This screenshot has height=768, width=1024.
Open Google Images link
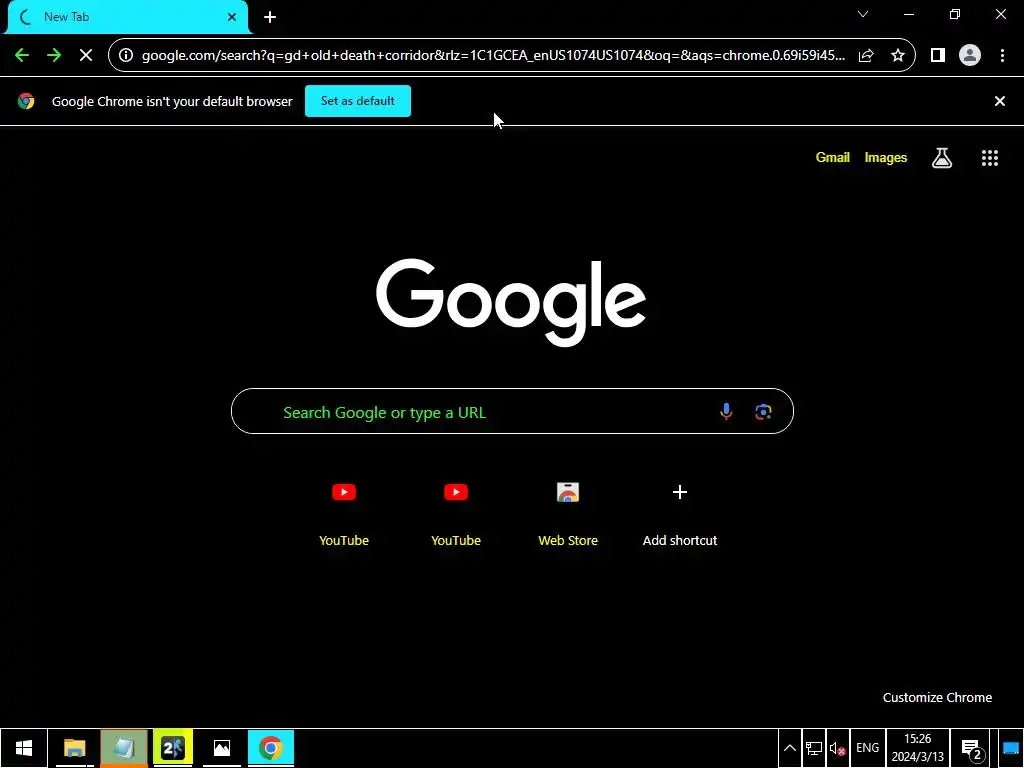coord(886,157)
